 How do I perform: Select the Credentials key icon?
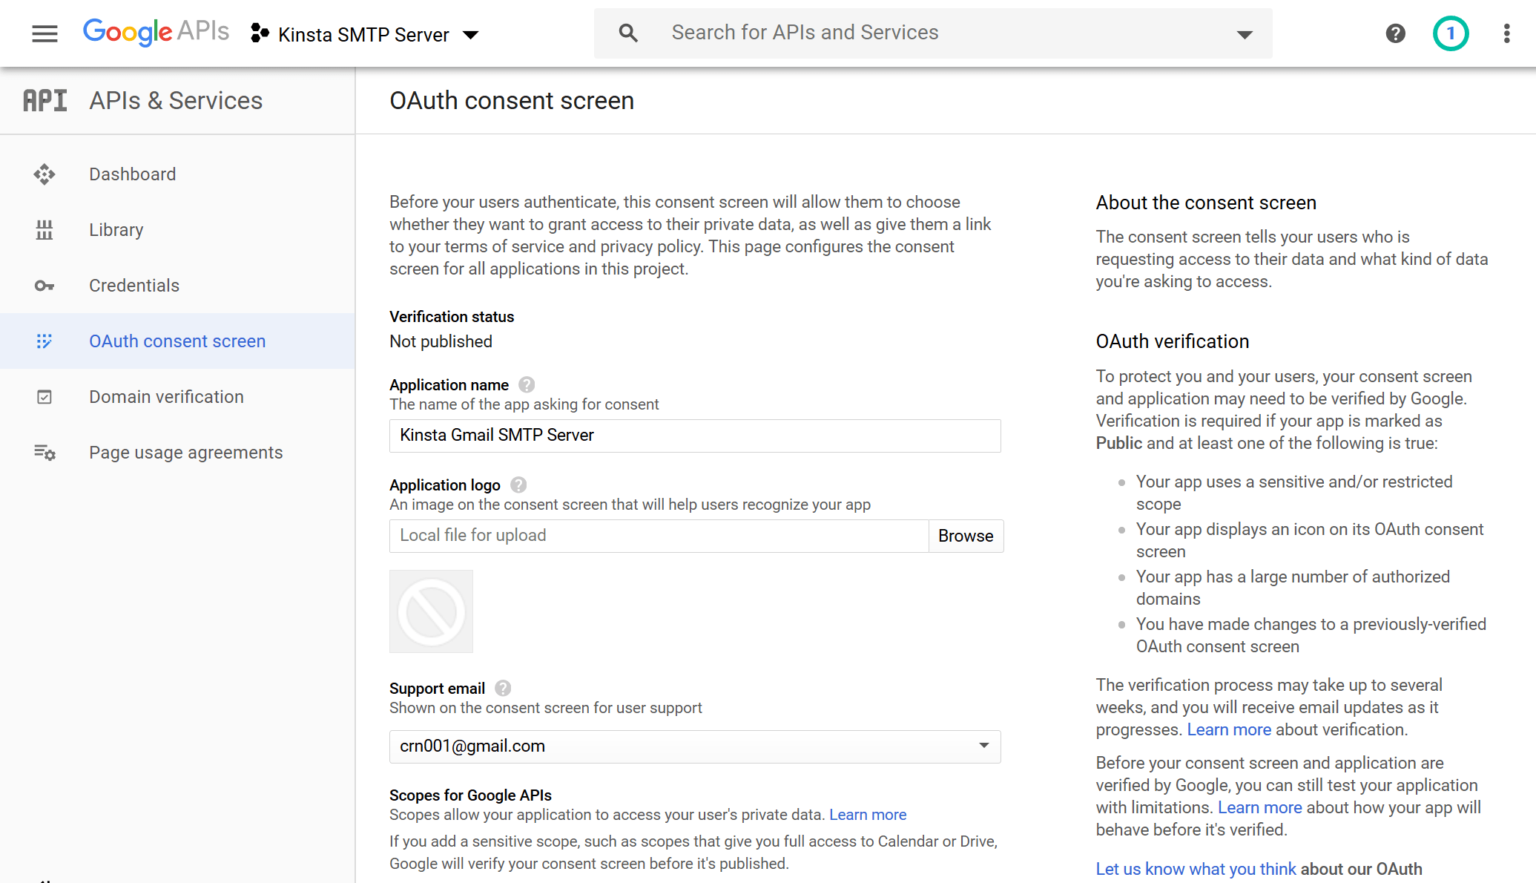(45, 285)
